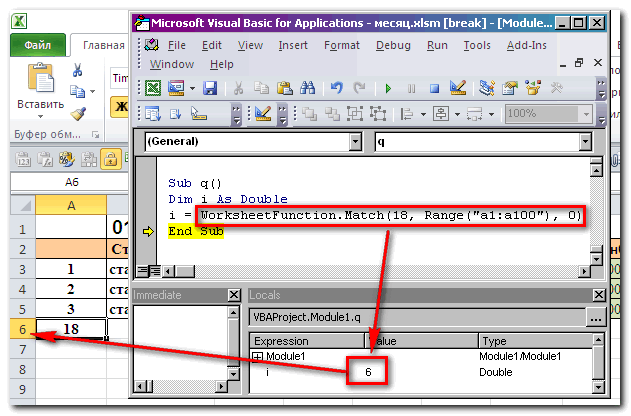
Task: Expand Module1 node in Locals window
Action: 257,356
